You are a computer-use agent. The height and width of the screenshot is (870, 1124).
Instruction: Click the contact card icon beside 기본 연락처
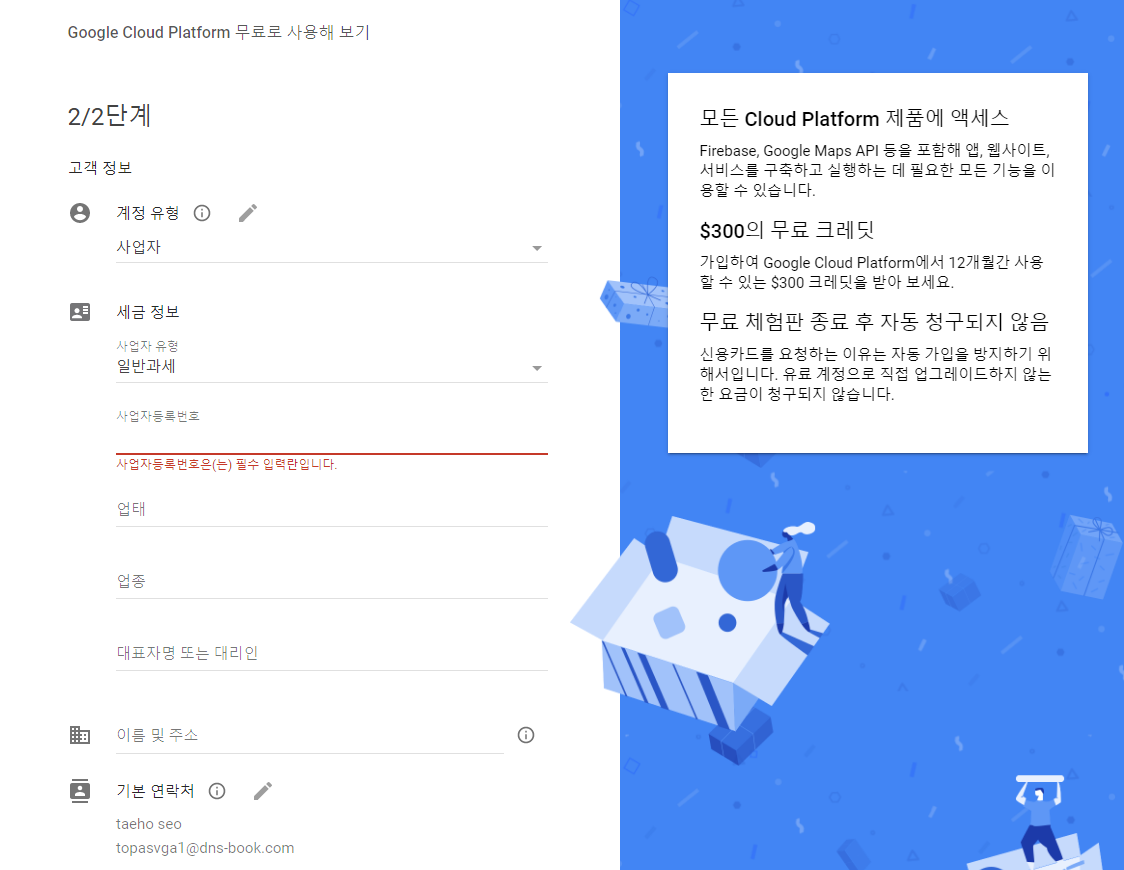[80, 790]
